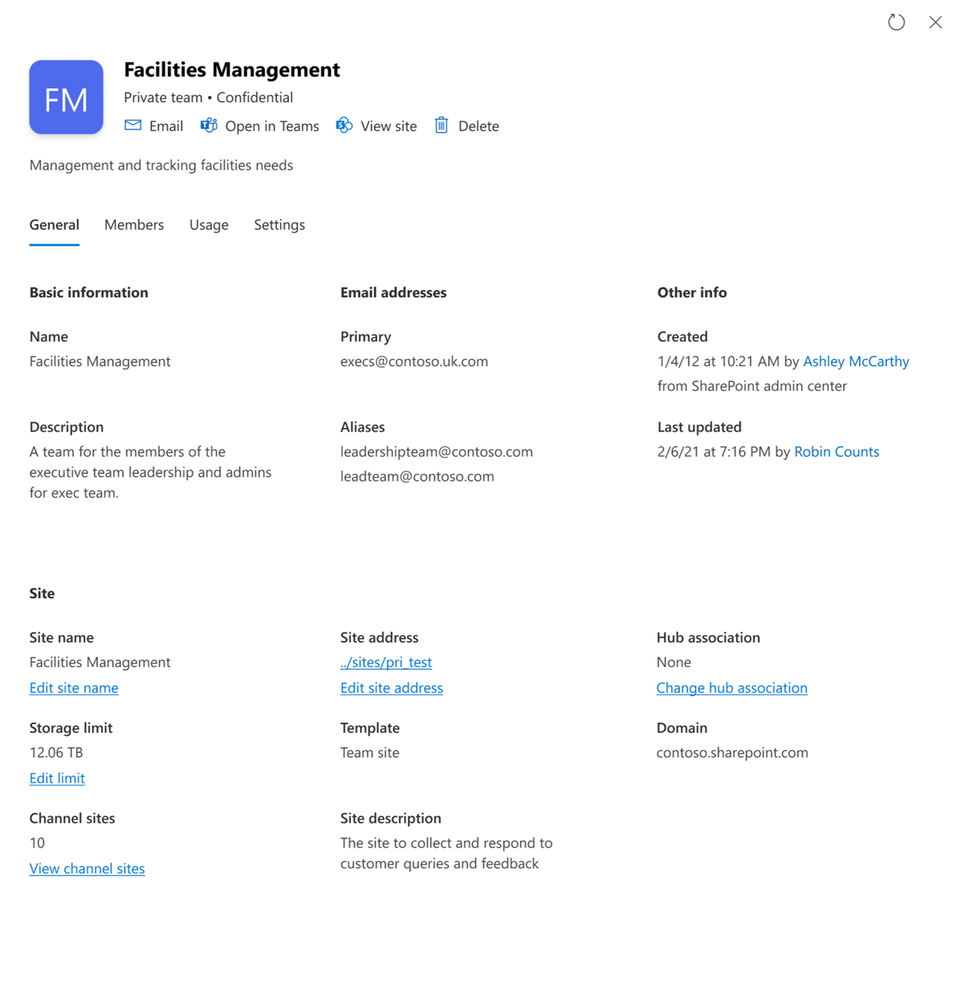Click Edit site address link

click(391, 688)
